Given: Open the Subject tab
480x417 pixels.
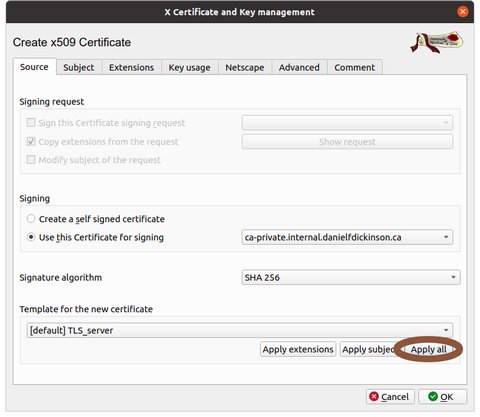Looking at the screenshot, I should (79, 67).
